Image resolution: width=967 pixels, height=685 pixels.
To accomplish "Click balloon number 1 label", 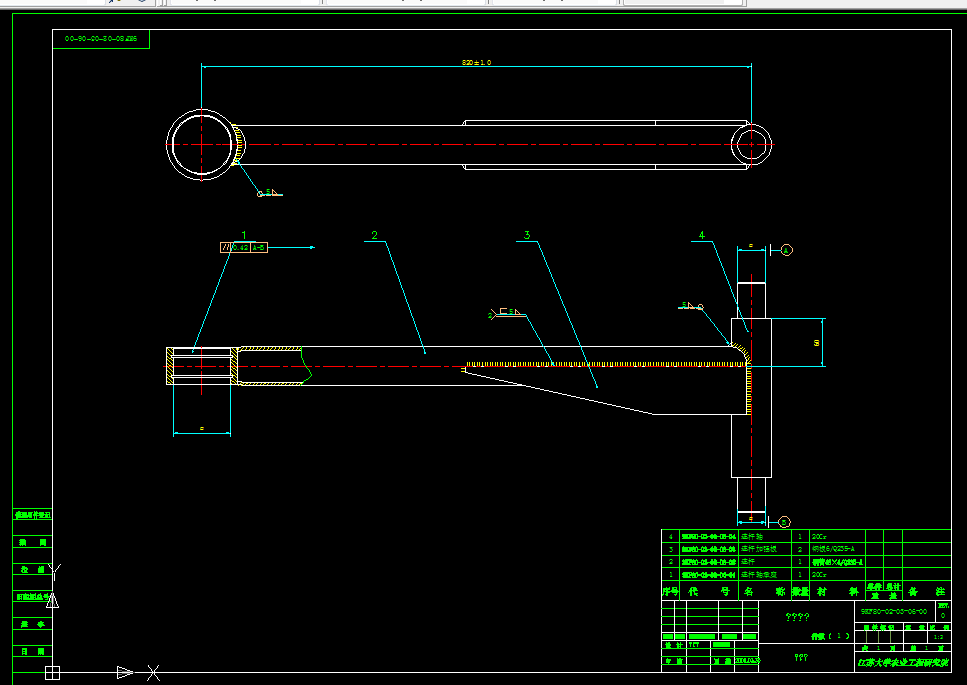I will [x=244, y=235].
